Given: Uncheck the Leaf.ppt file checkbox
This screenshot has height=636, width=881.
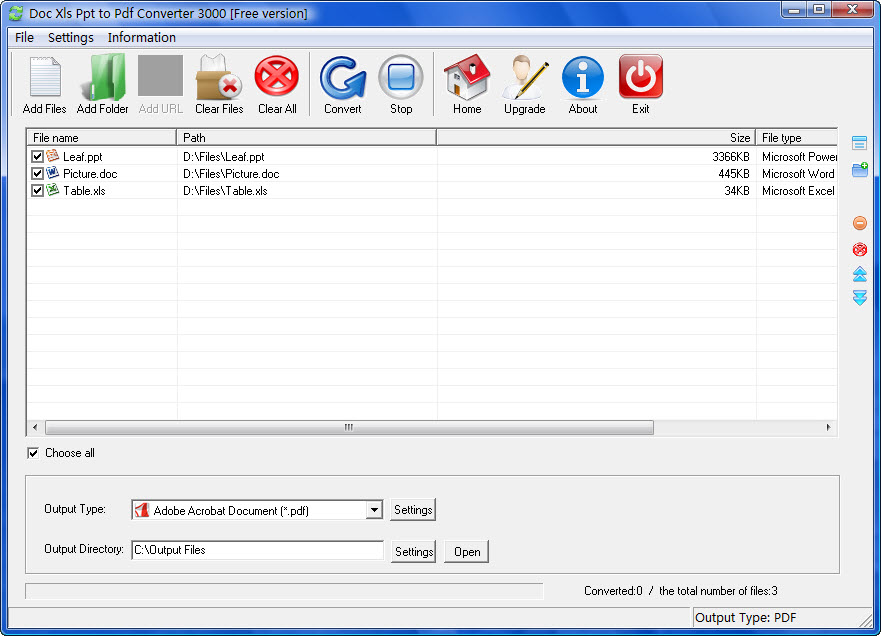Looking at the screenshot, I should point(37,155).
